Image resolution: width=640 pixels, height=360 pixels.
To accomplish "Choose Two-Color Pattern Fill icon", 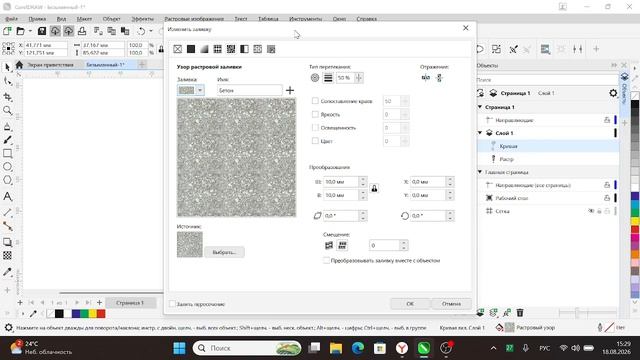I will pos(244,49).
